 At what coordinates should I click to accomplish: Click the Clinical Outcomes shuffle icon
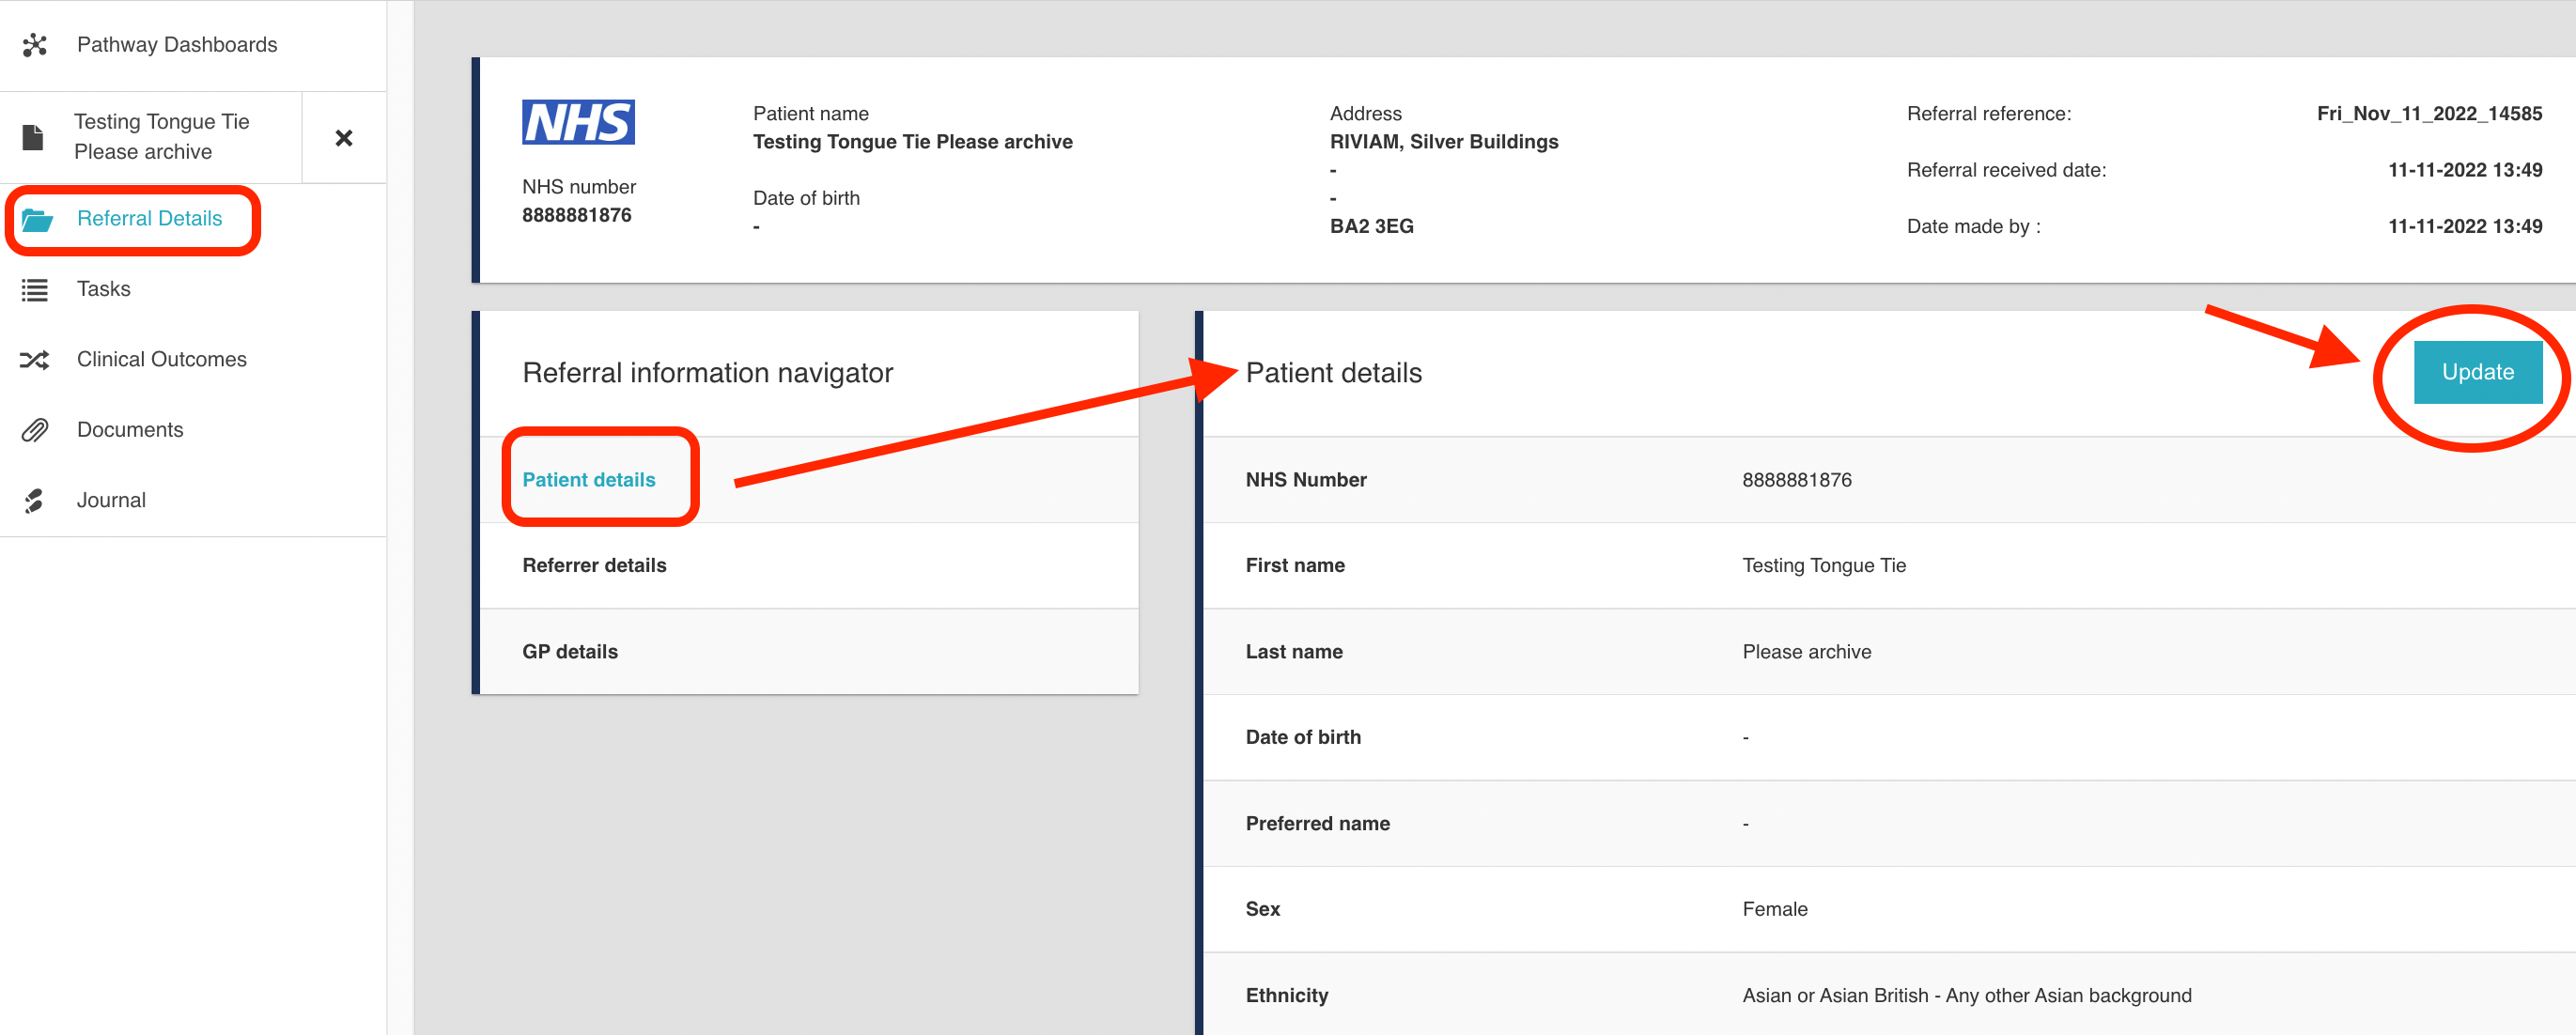(35, 360)
